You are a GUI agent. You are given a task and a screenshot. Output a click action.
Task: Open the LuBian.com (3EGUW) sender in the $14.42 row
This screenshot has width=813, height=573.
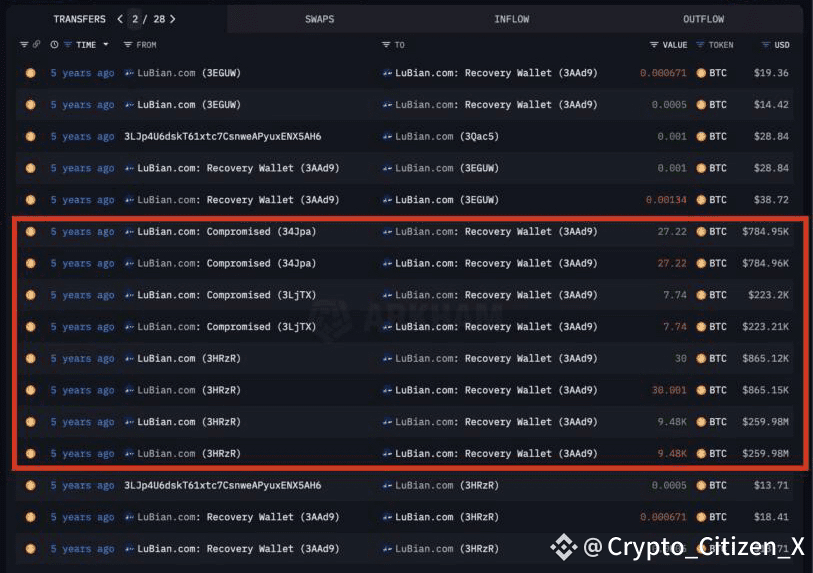[189, 104]
